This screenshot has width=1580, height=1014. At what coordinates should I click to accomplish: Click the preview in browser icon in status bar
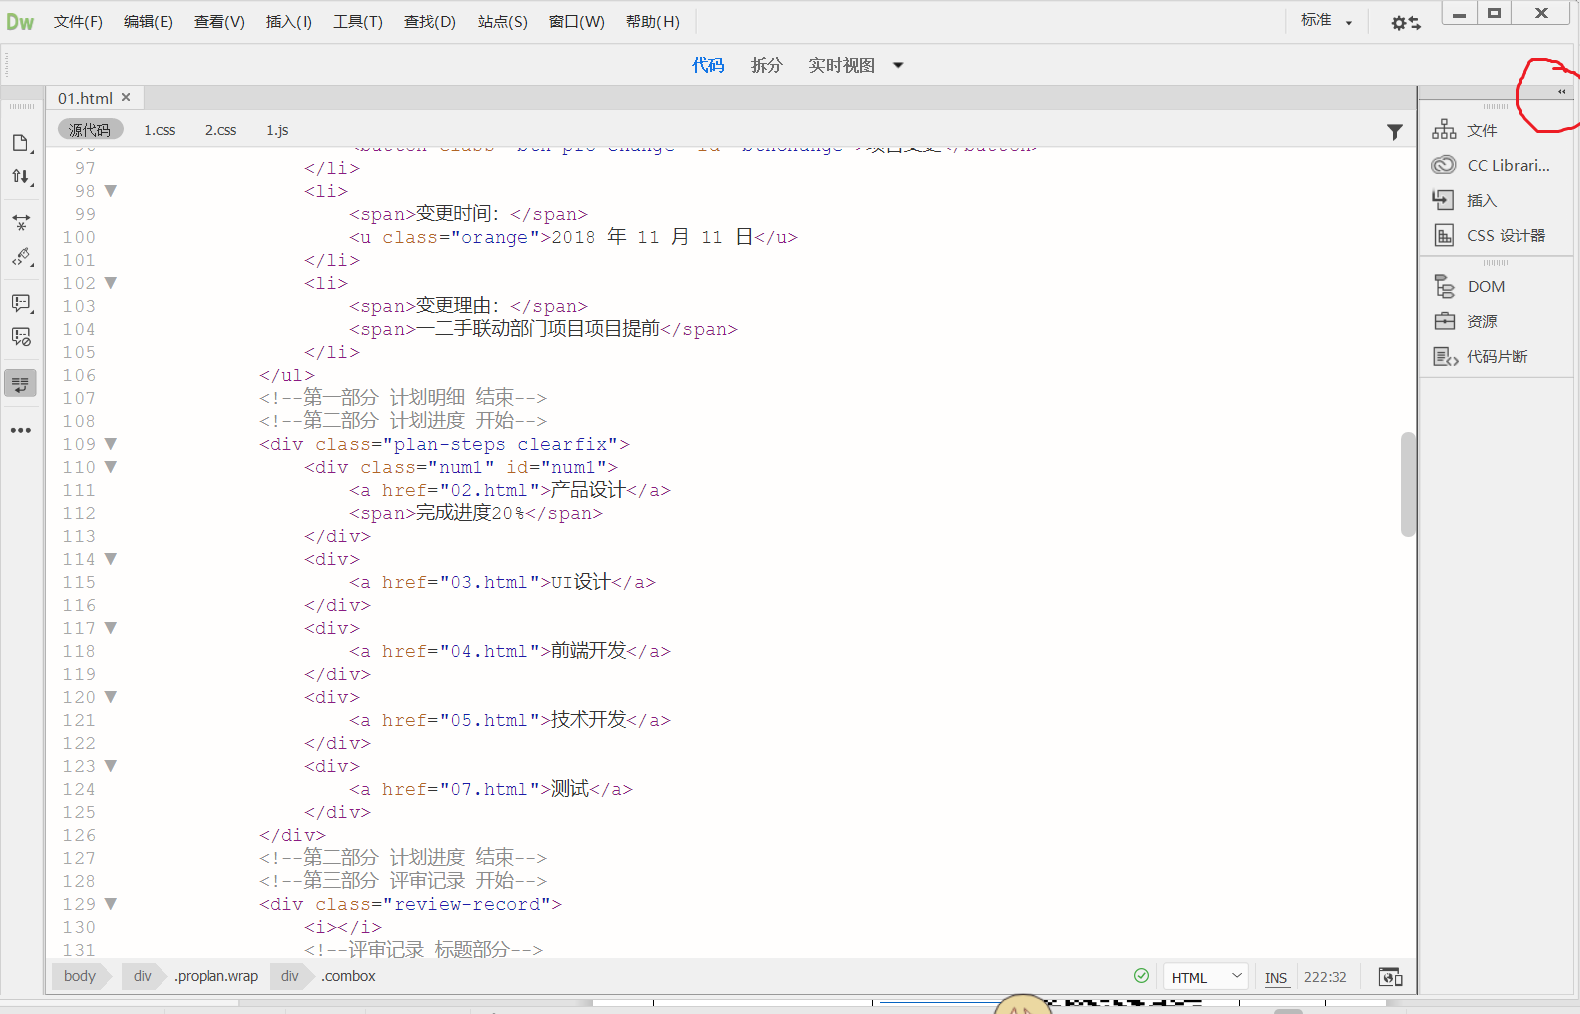tap(1390, 977)
